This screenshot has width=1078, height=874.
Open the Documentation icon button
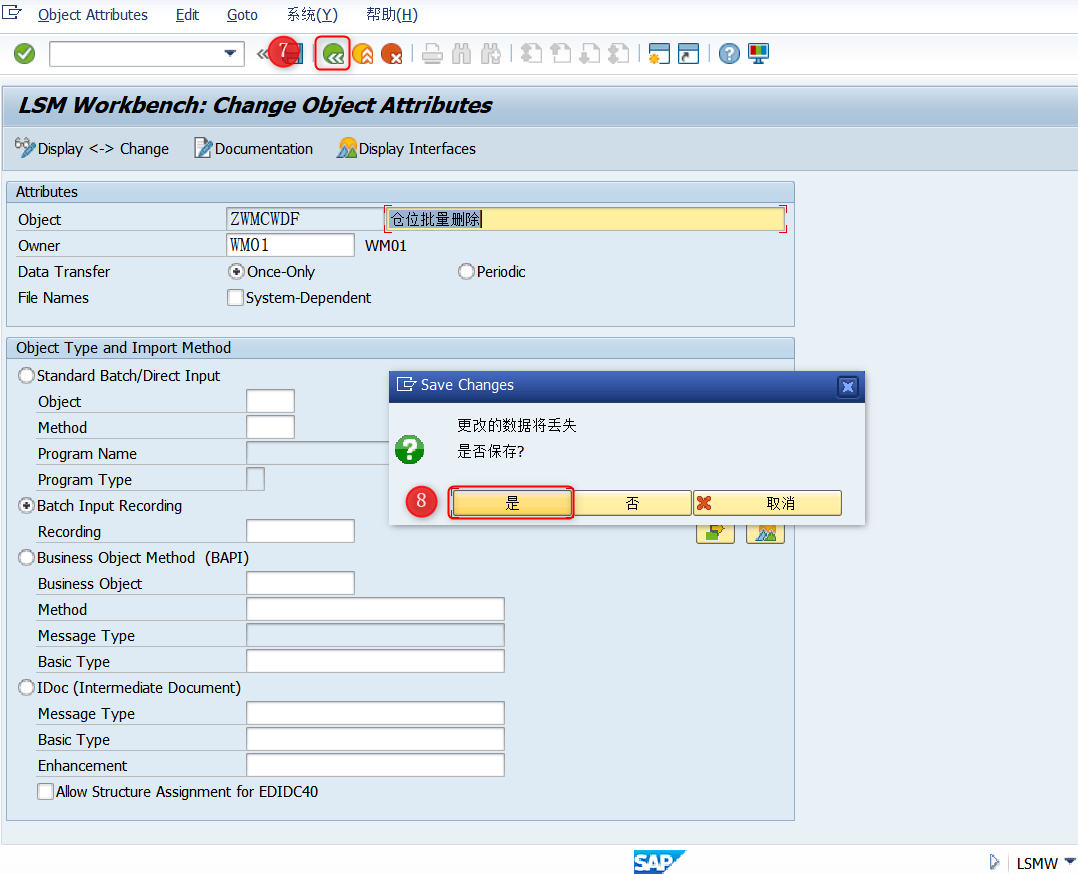tap(203, 148)
